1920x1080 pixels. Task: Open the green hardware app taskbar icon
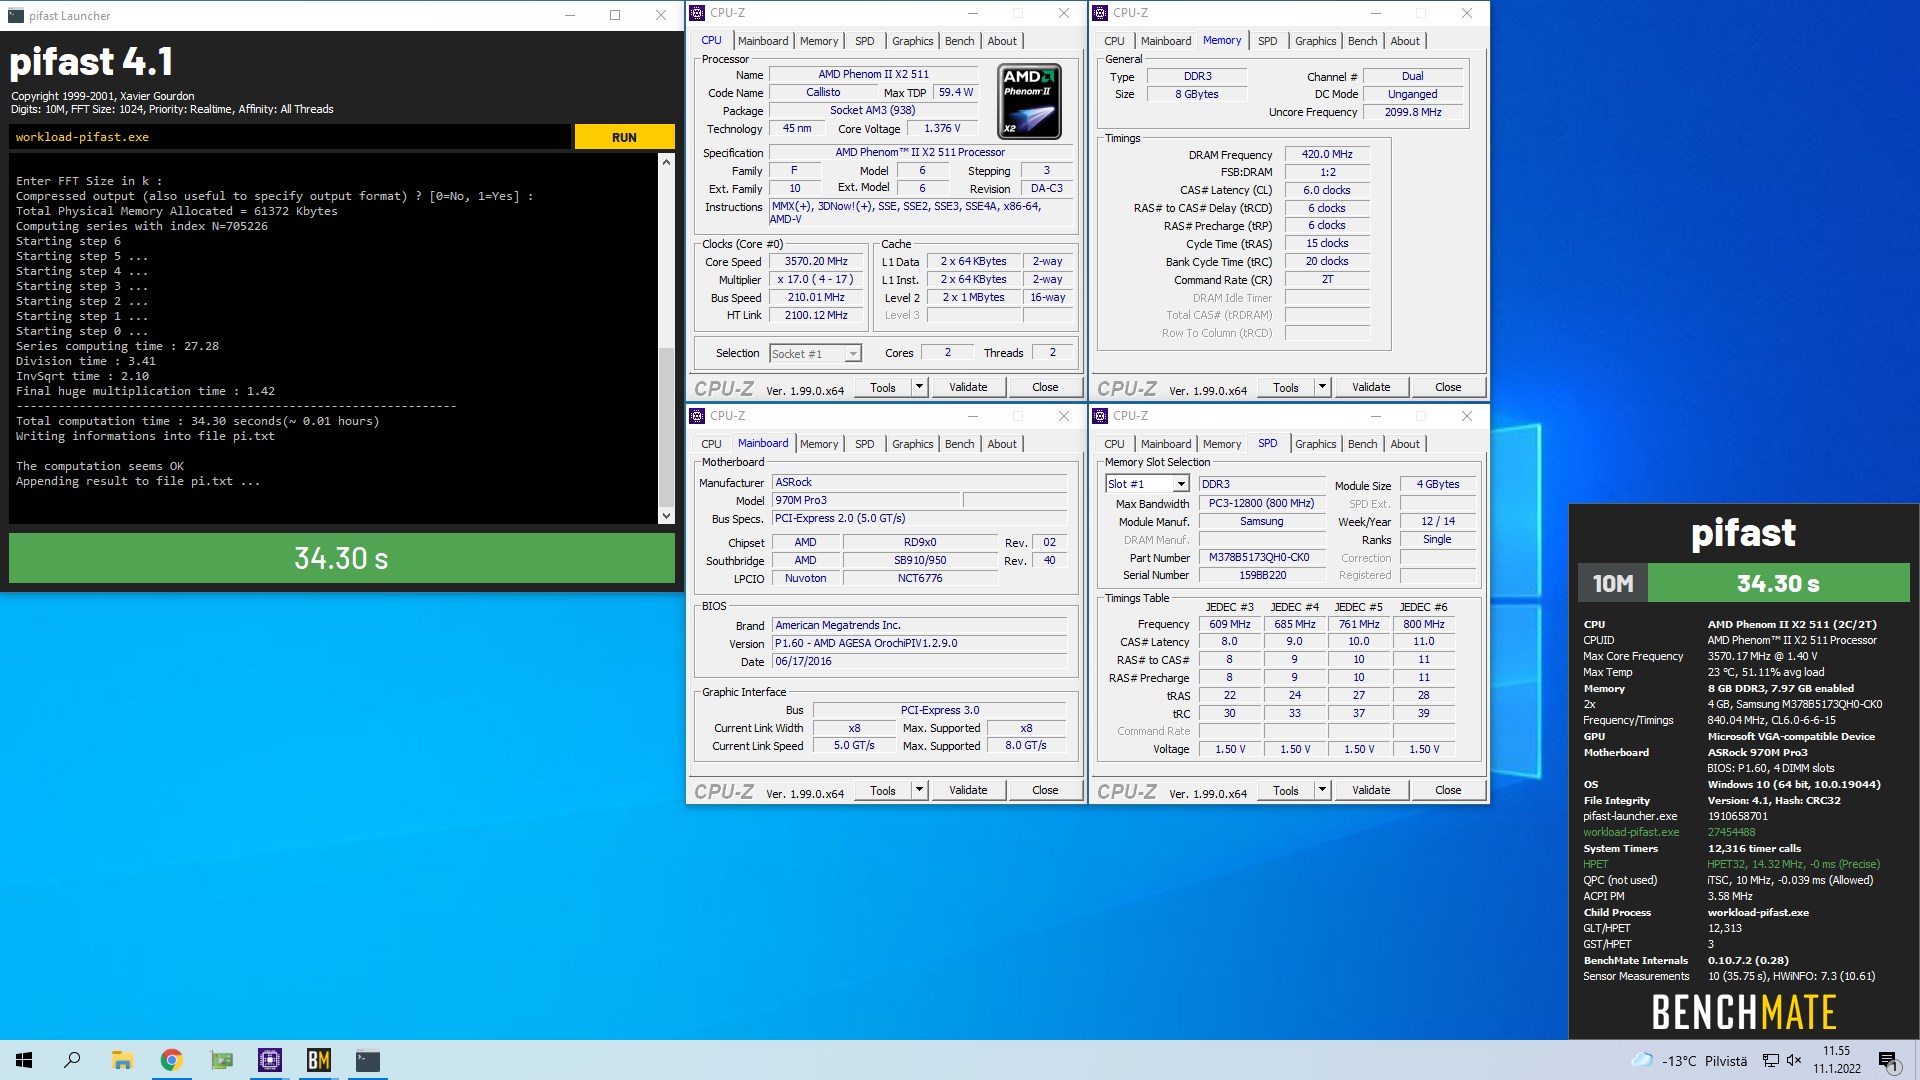(221, 1060)
